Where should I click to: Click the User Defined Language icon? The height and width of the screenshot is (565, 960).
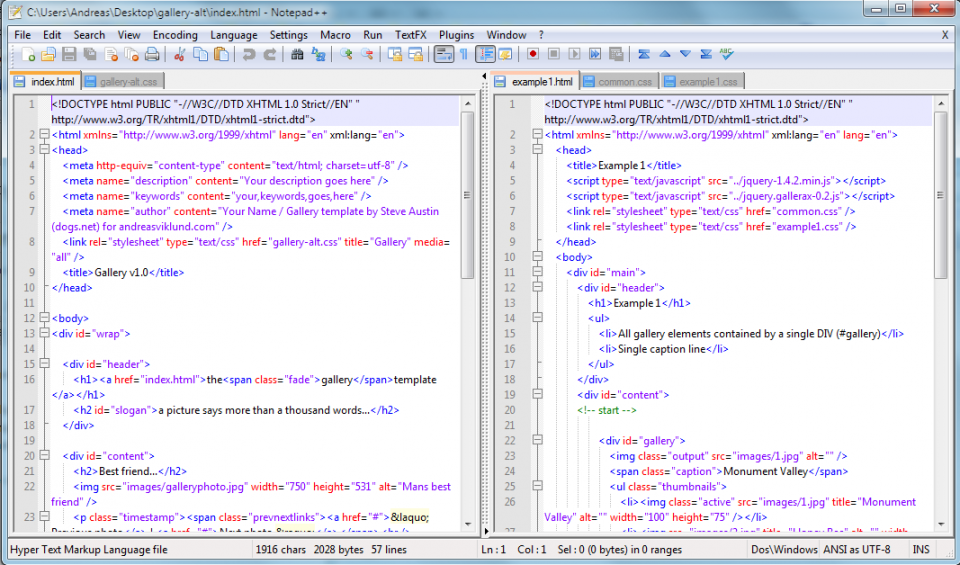[x=505, y=54]
